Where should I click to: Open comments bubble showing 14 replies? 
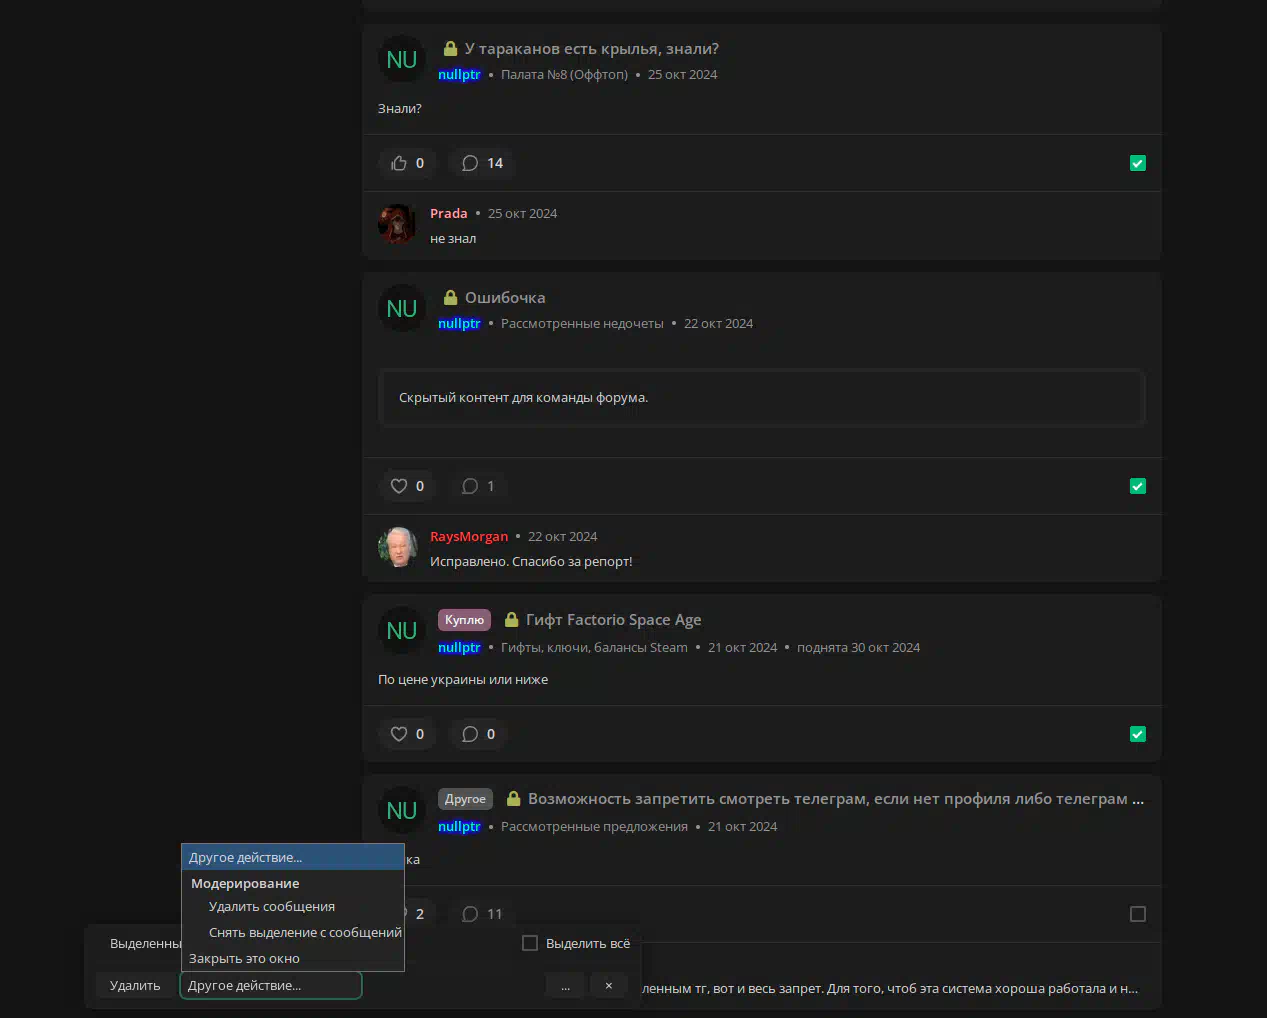tap(481, 163)
